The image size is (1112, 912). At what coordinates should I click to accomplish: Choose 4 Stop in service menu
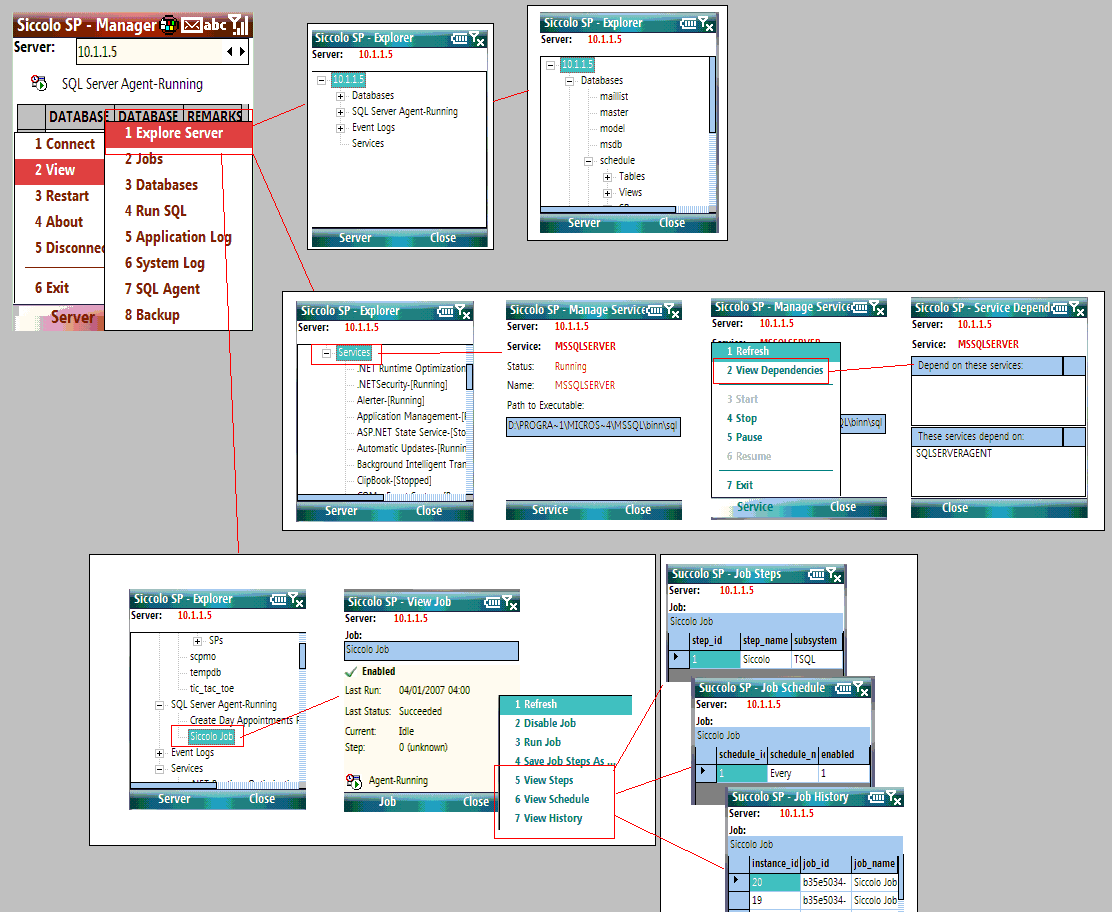click(x=741, y=418)
